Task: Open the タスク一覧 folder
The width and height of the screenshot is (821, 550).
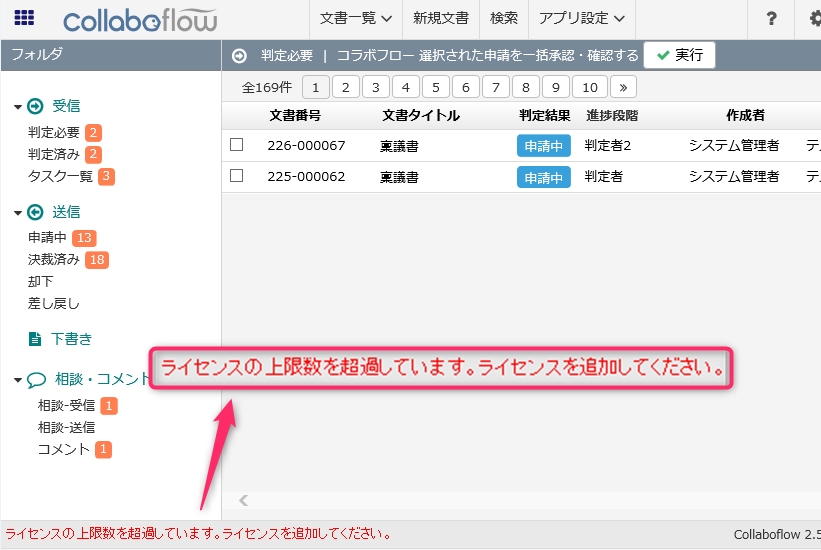Action: click(60, 177)
